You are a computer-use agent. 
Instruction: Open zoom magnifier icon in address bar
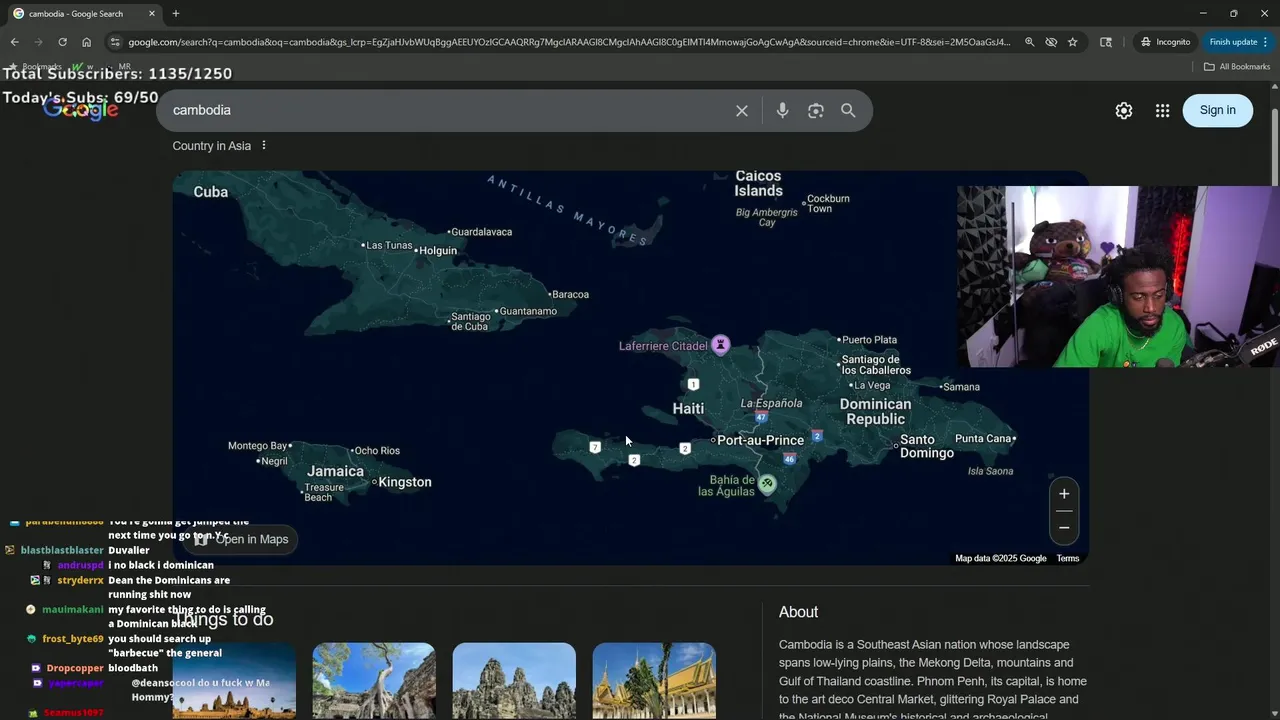tap(1029, 42)
